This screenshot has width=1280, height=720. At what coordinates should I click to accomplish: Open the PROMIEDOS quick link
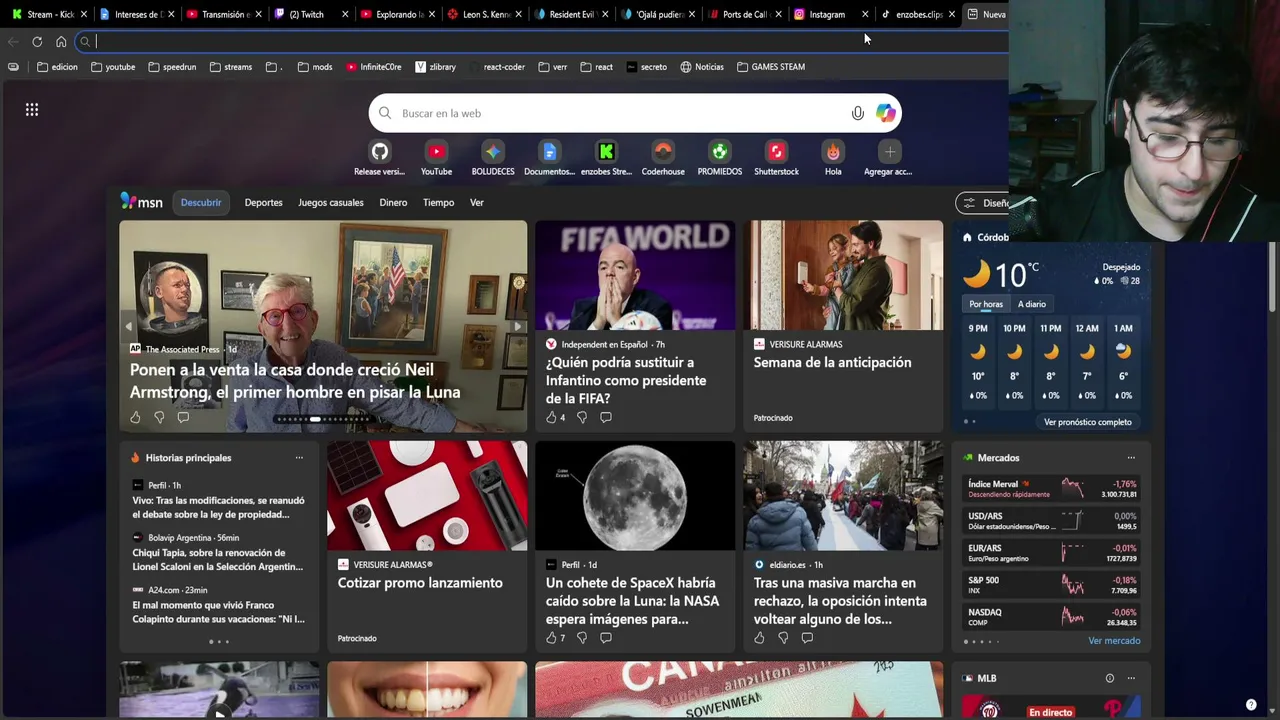click(720, 158)
